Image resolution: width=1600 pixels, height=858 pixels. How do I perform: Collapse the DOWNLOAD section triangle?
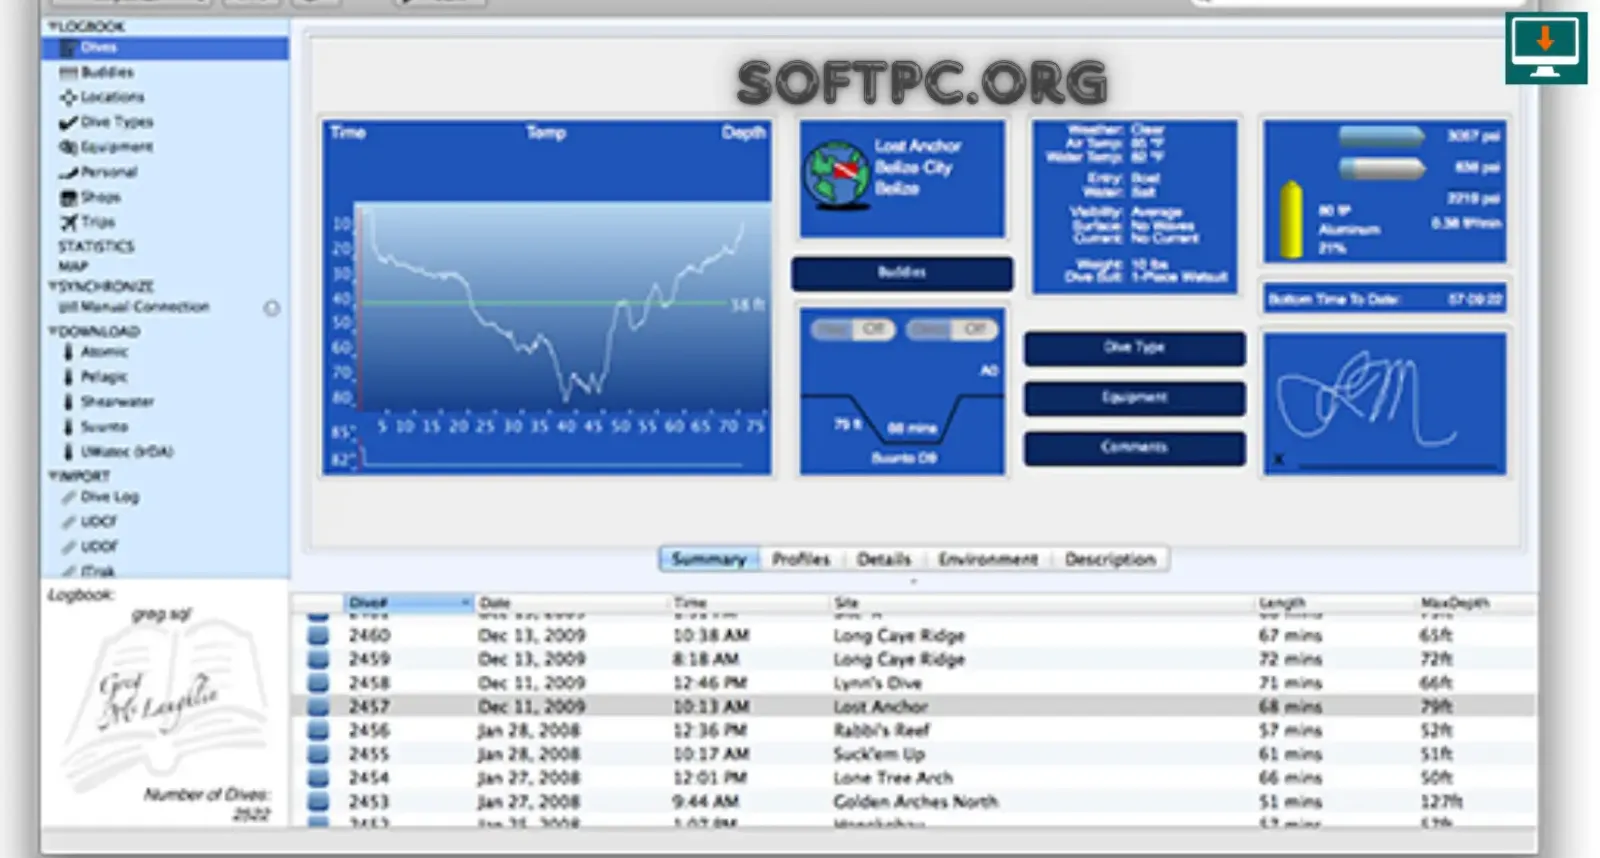[53, 331]
